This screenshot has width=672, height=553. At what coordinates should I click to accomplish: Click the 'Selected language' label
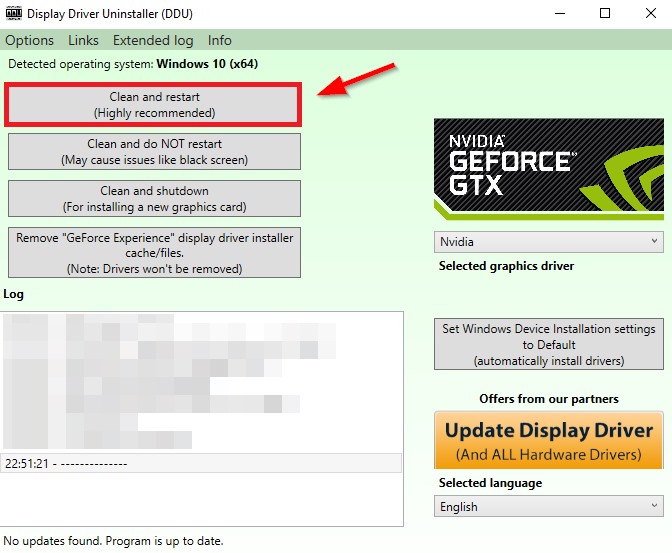tap(490, 483)
